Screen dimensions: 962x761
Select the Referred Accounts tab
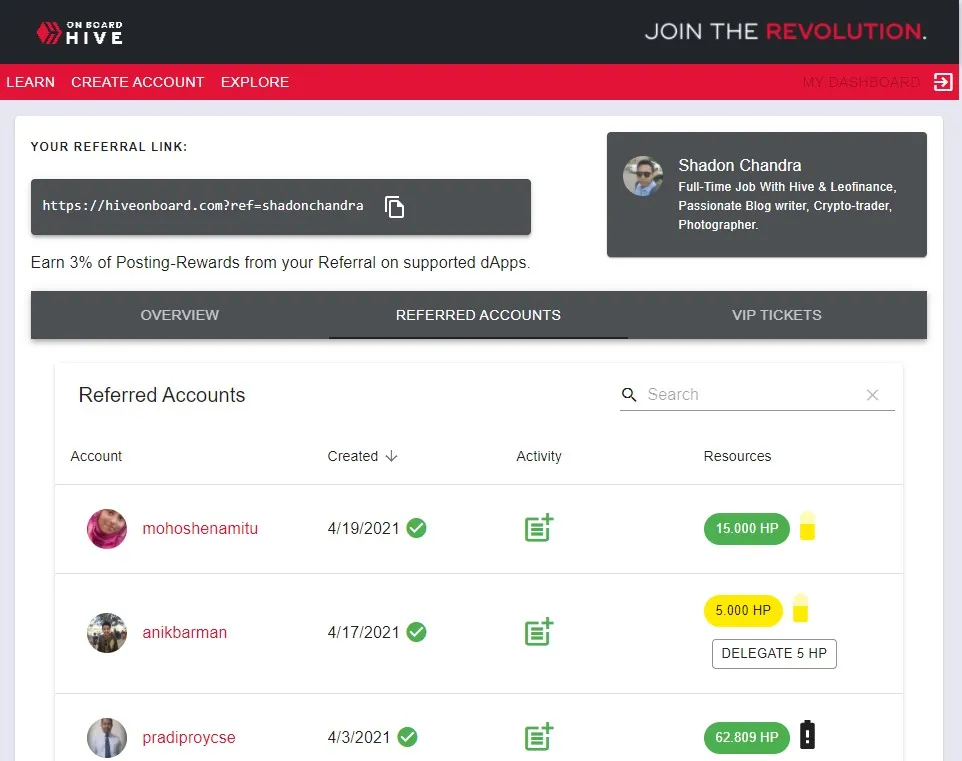pos(478,315)
